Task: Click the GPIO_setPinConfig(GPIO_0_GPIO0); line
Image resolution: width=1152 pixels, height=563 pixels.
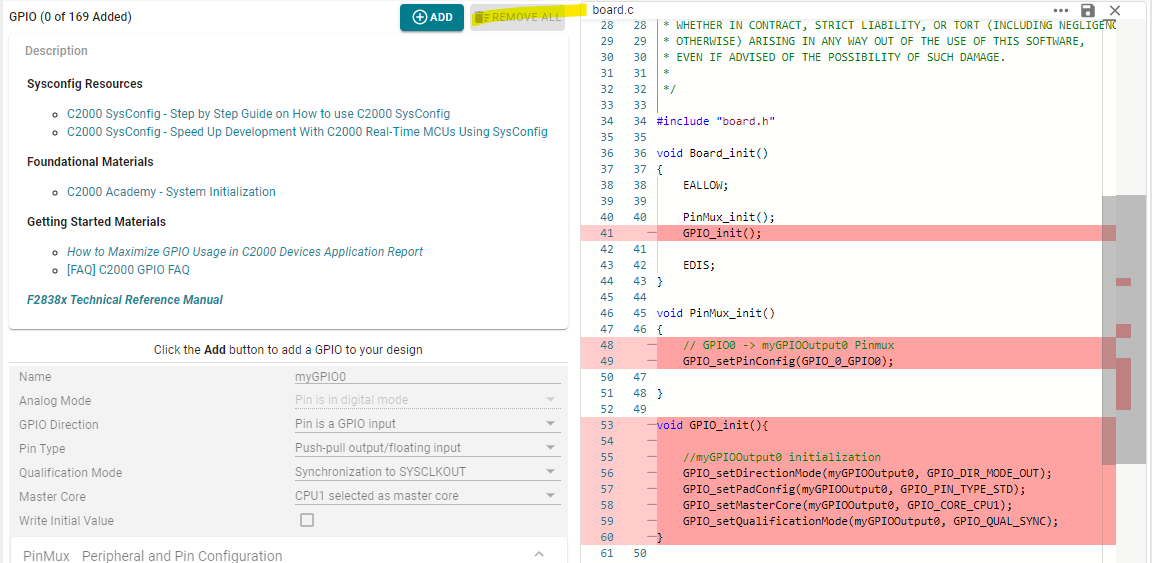Action: pyautogui.click(x=788, y=361)
